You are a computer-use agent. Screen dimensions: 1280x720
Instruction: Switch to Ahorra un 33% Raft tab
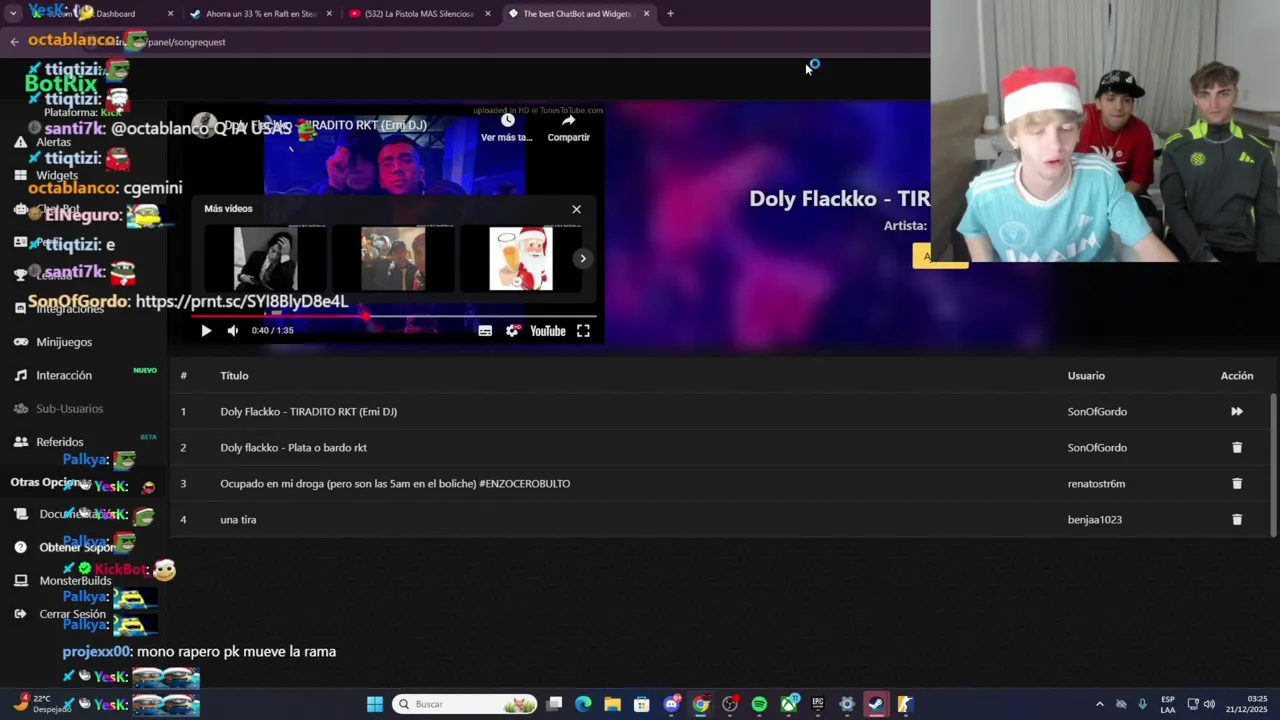[261, 14]
